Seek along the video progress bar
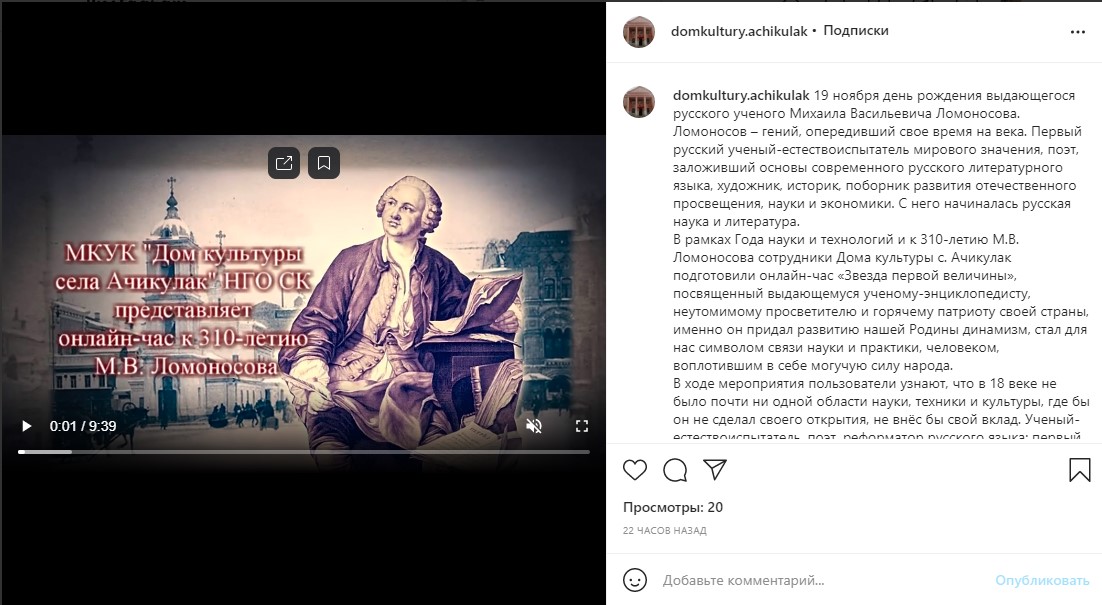This screenshot has width=1102, height=605. point(304,452)
